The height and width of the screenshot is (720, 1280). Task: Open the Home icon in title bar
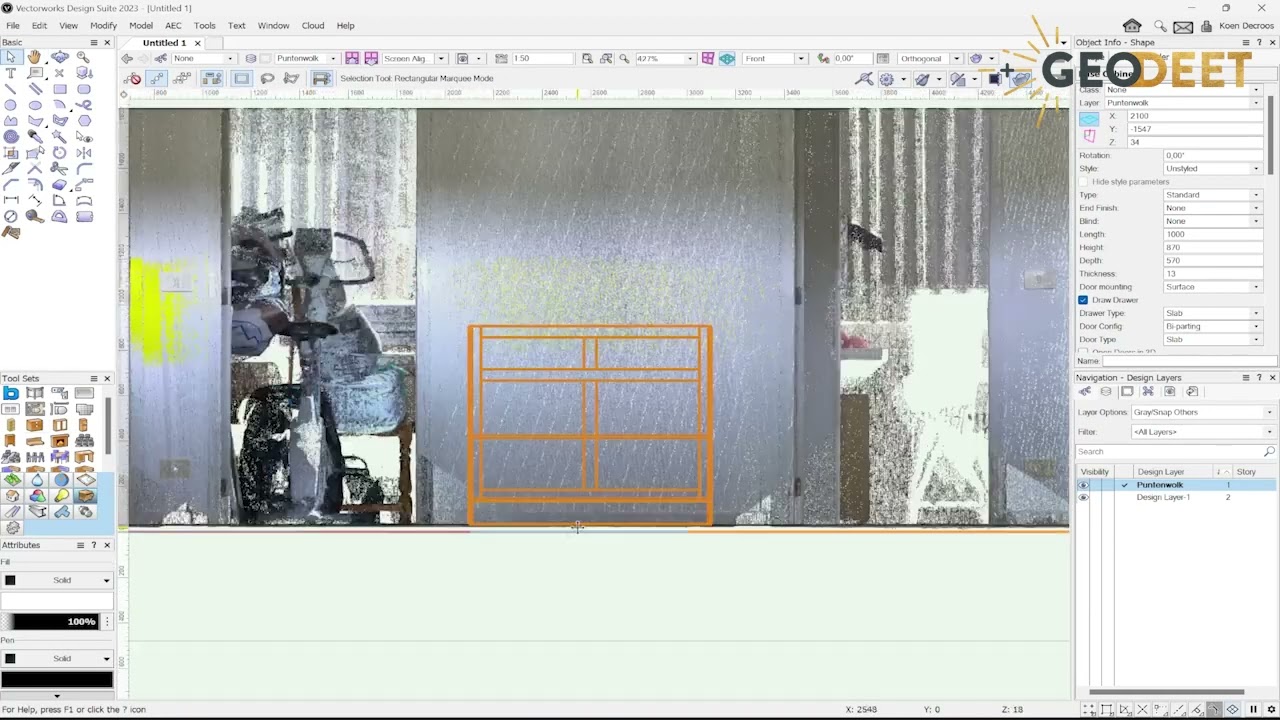1132,26
